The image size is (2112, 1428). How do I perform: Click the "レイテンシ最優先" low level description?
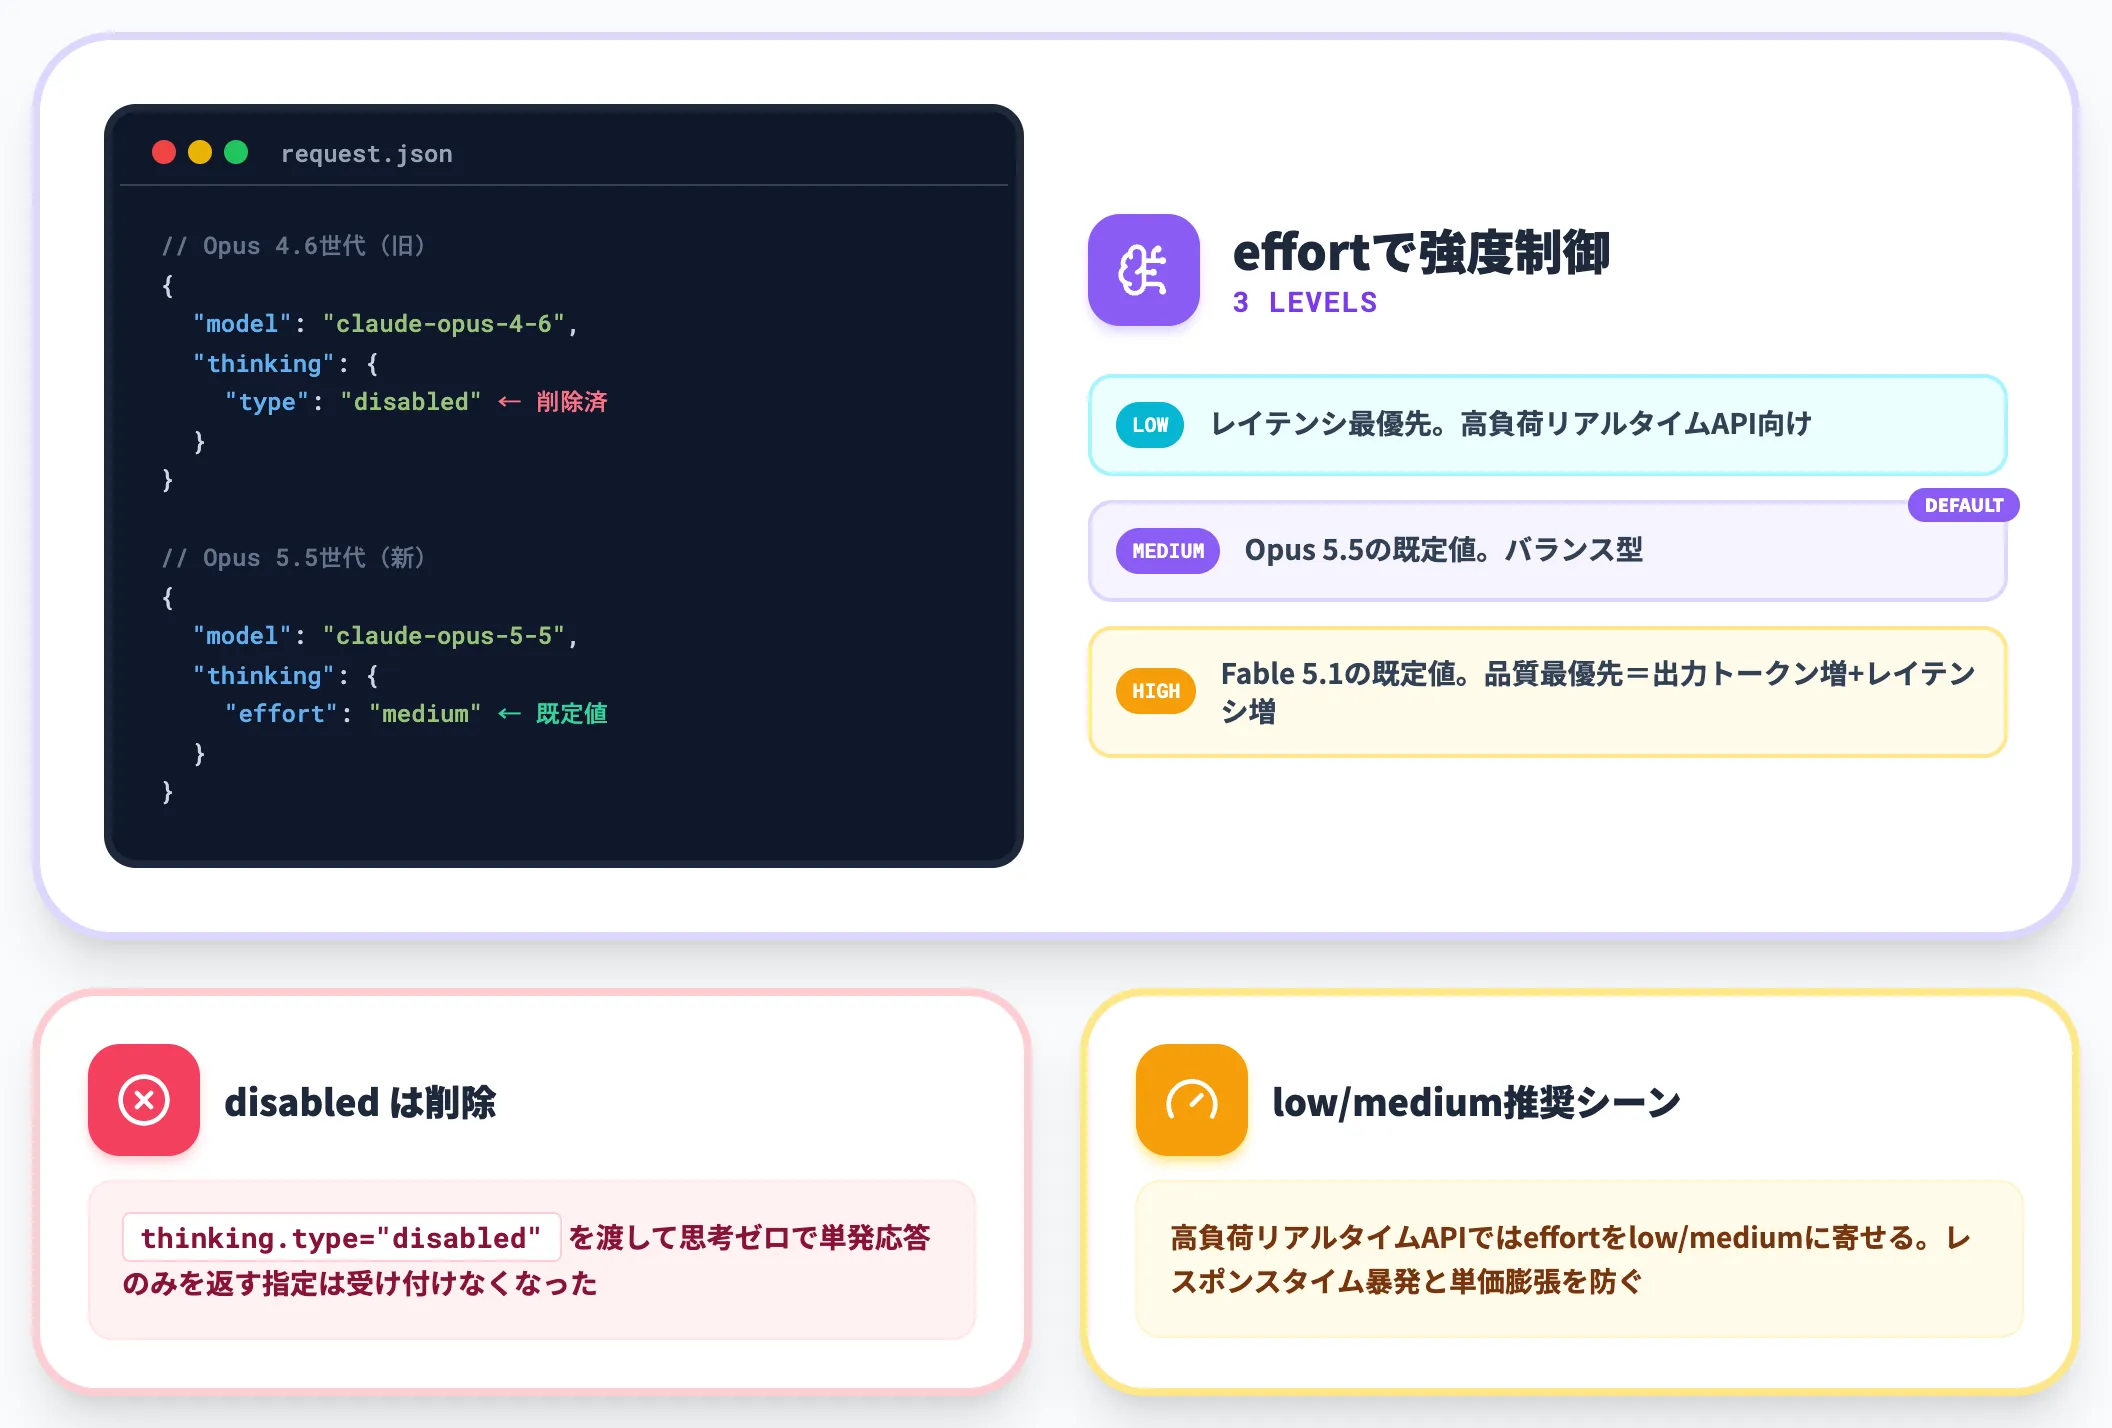click(x=1511, y=424)
